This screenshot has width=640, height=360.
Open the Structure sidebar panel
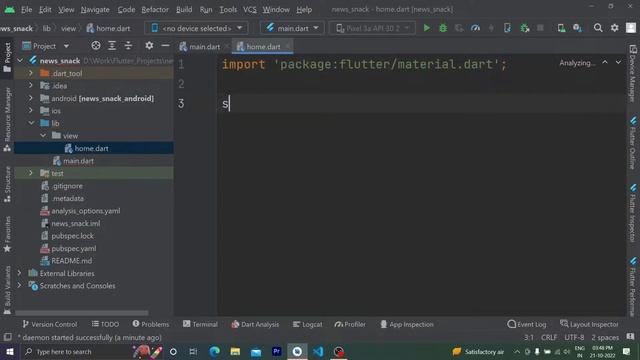7,184
